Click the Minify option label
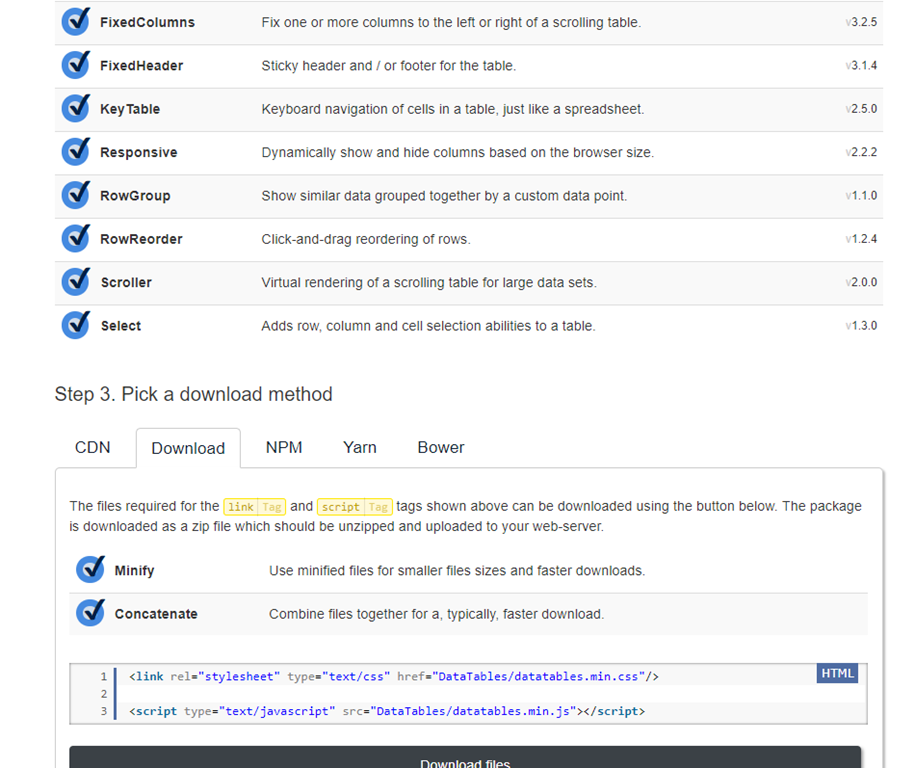Screen dimensions: 915x768 134,570
